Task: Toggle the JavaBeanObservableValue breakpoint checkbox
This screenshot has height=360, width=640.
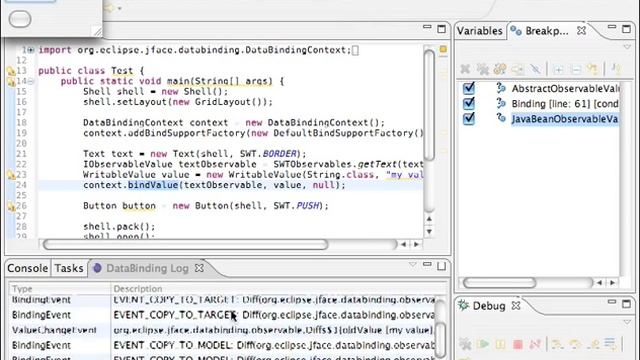Action: tap(469, 118)
